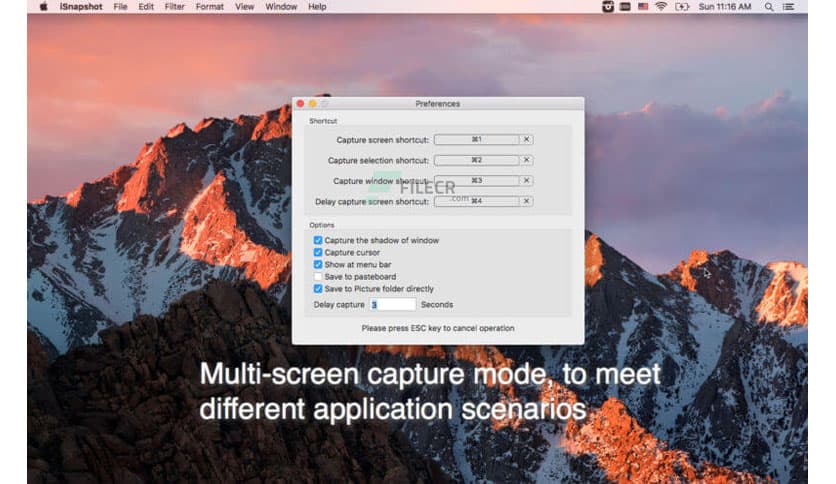
Task: Open the Help menu
Action: (x=317, y=7)
